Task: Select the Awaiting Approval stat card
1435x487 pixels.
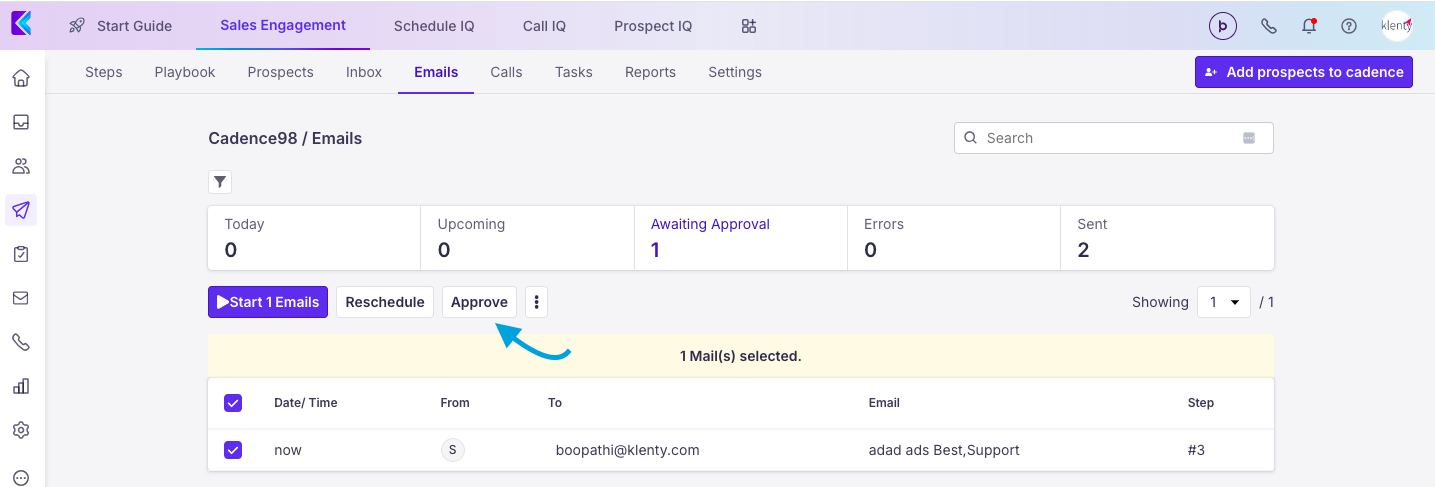Action: point(740,238)
